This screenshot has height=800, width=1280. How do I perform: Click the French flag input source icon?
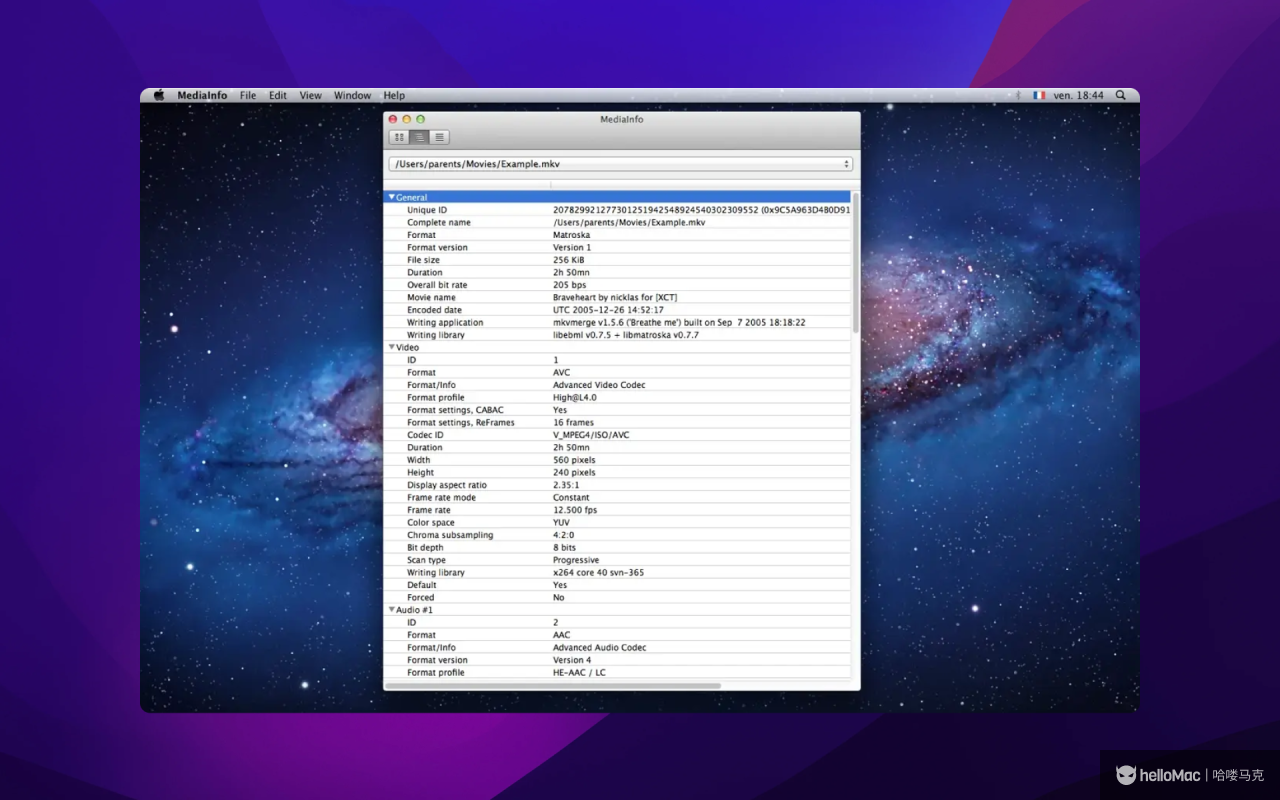(x=1039, y=95)
